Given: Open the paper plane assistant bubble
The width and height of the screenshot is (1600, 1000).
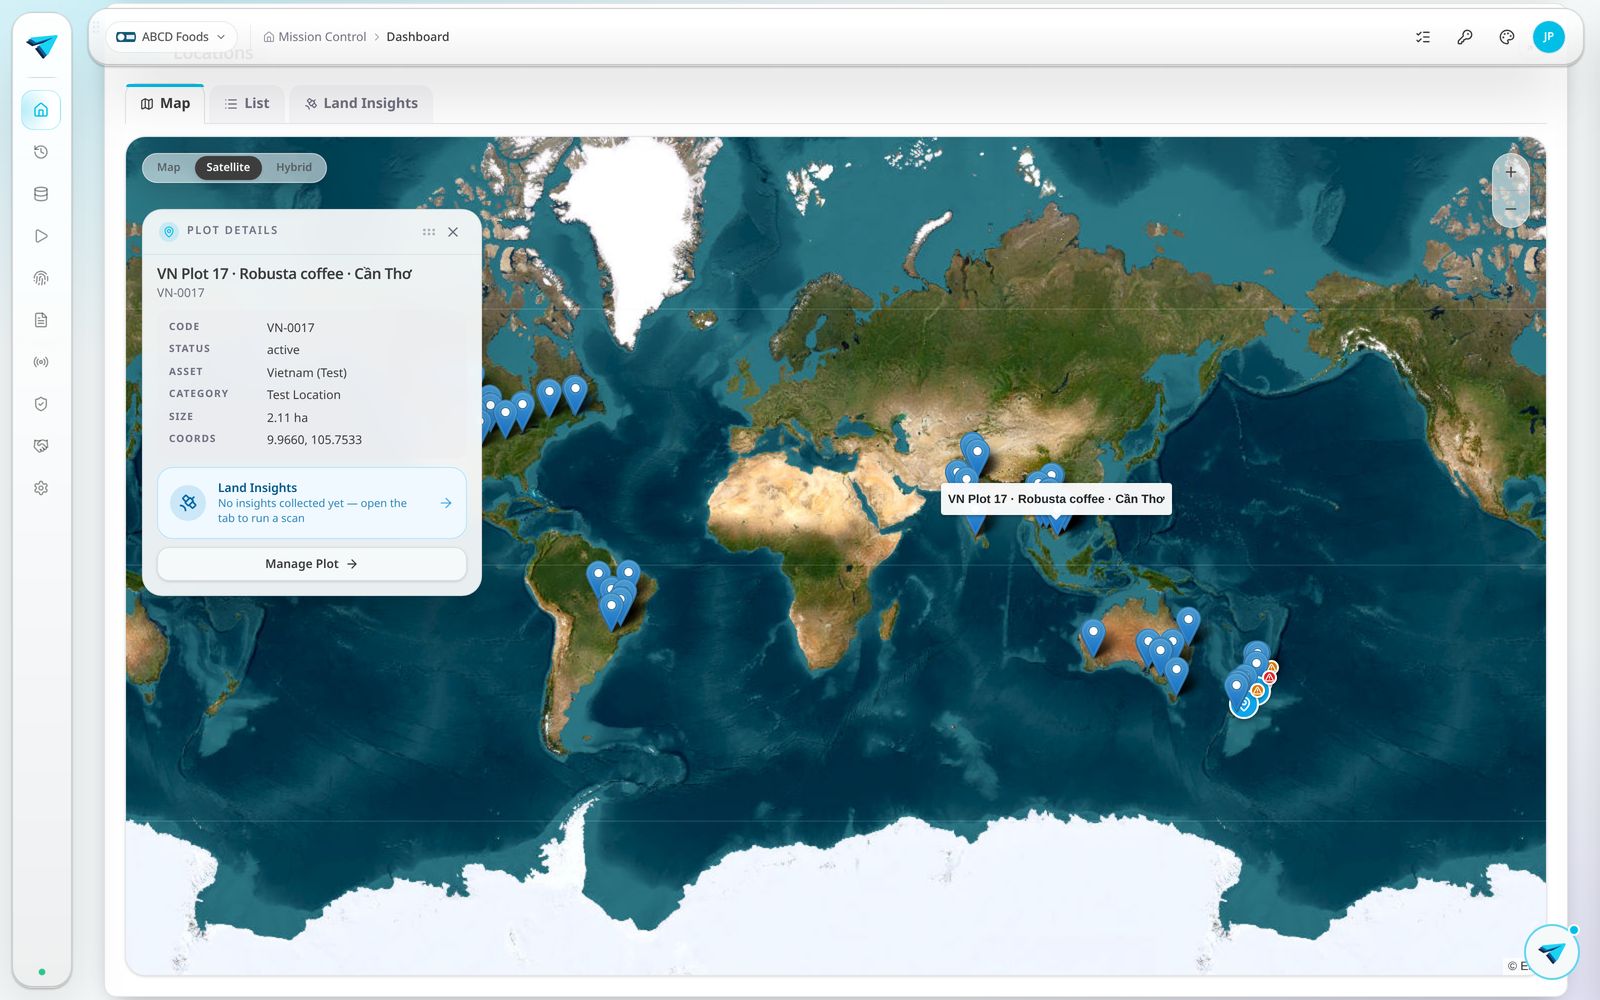Looking at the screenshot, I should click(1551, 952).
